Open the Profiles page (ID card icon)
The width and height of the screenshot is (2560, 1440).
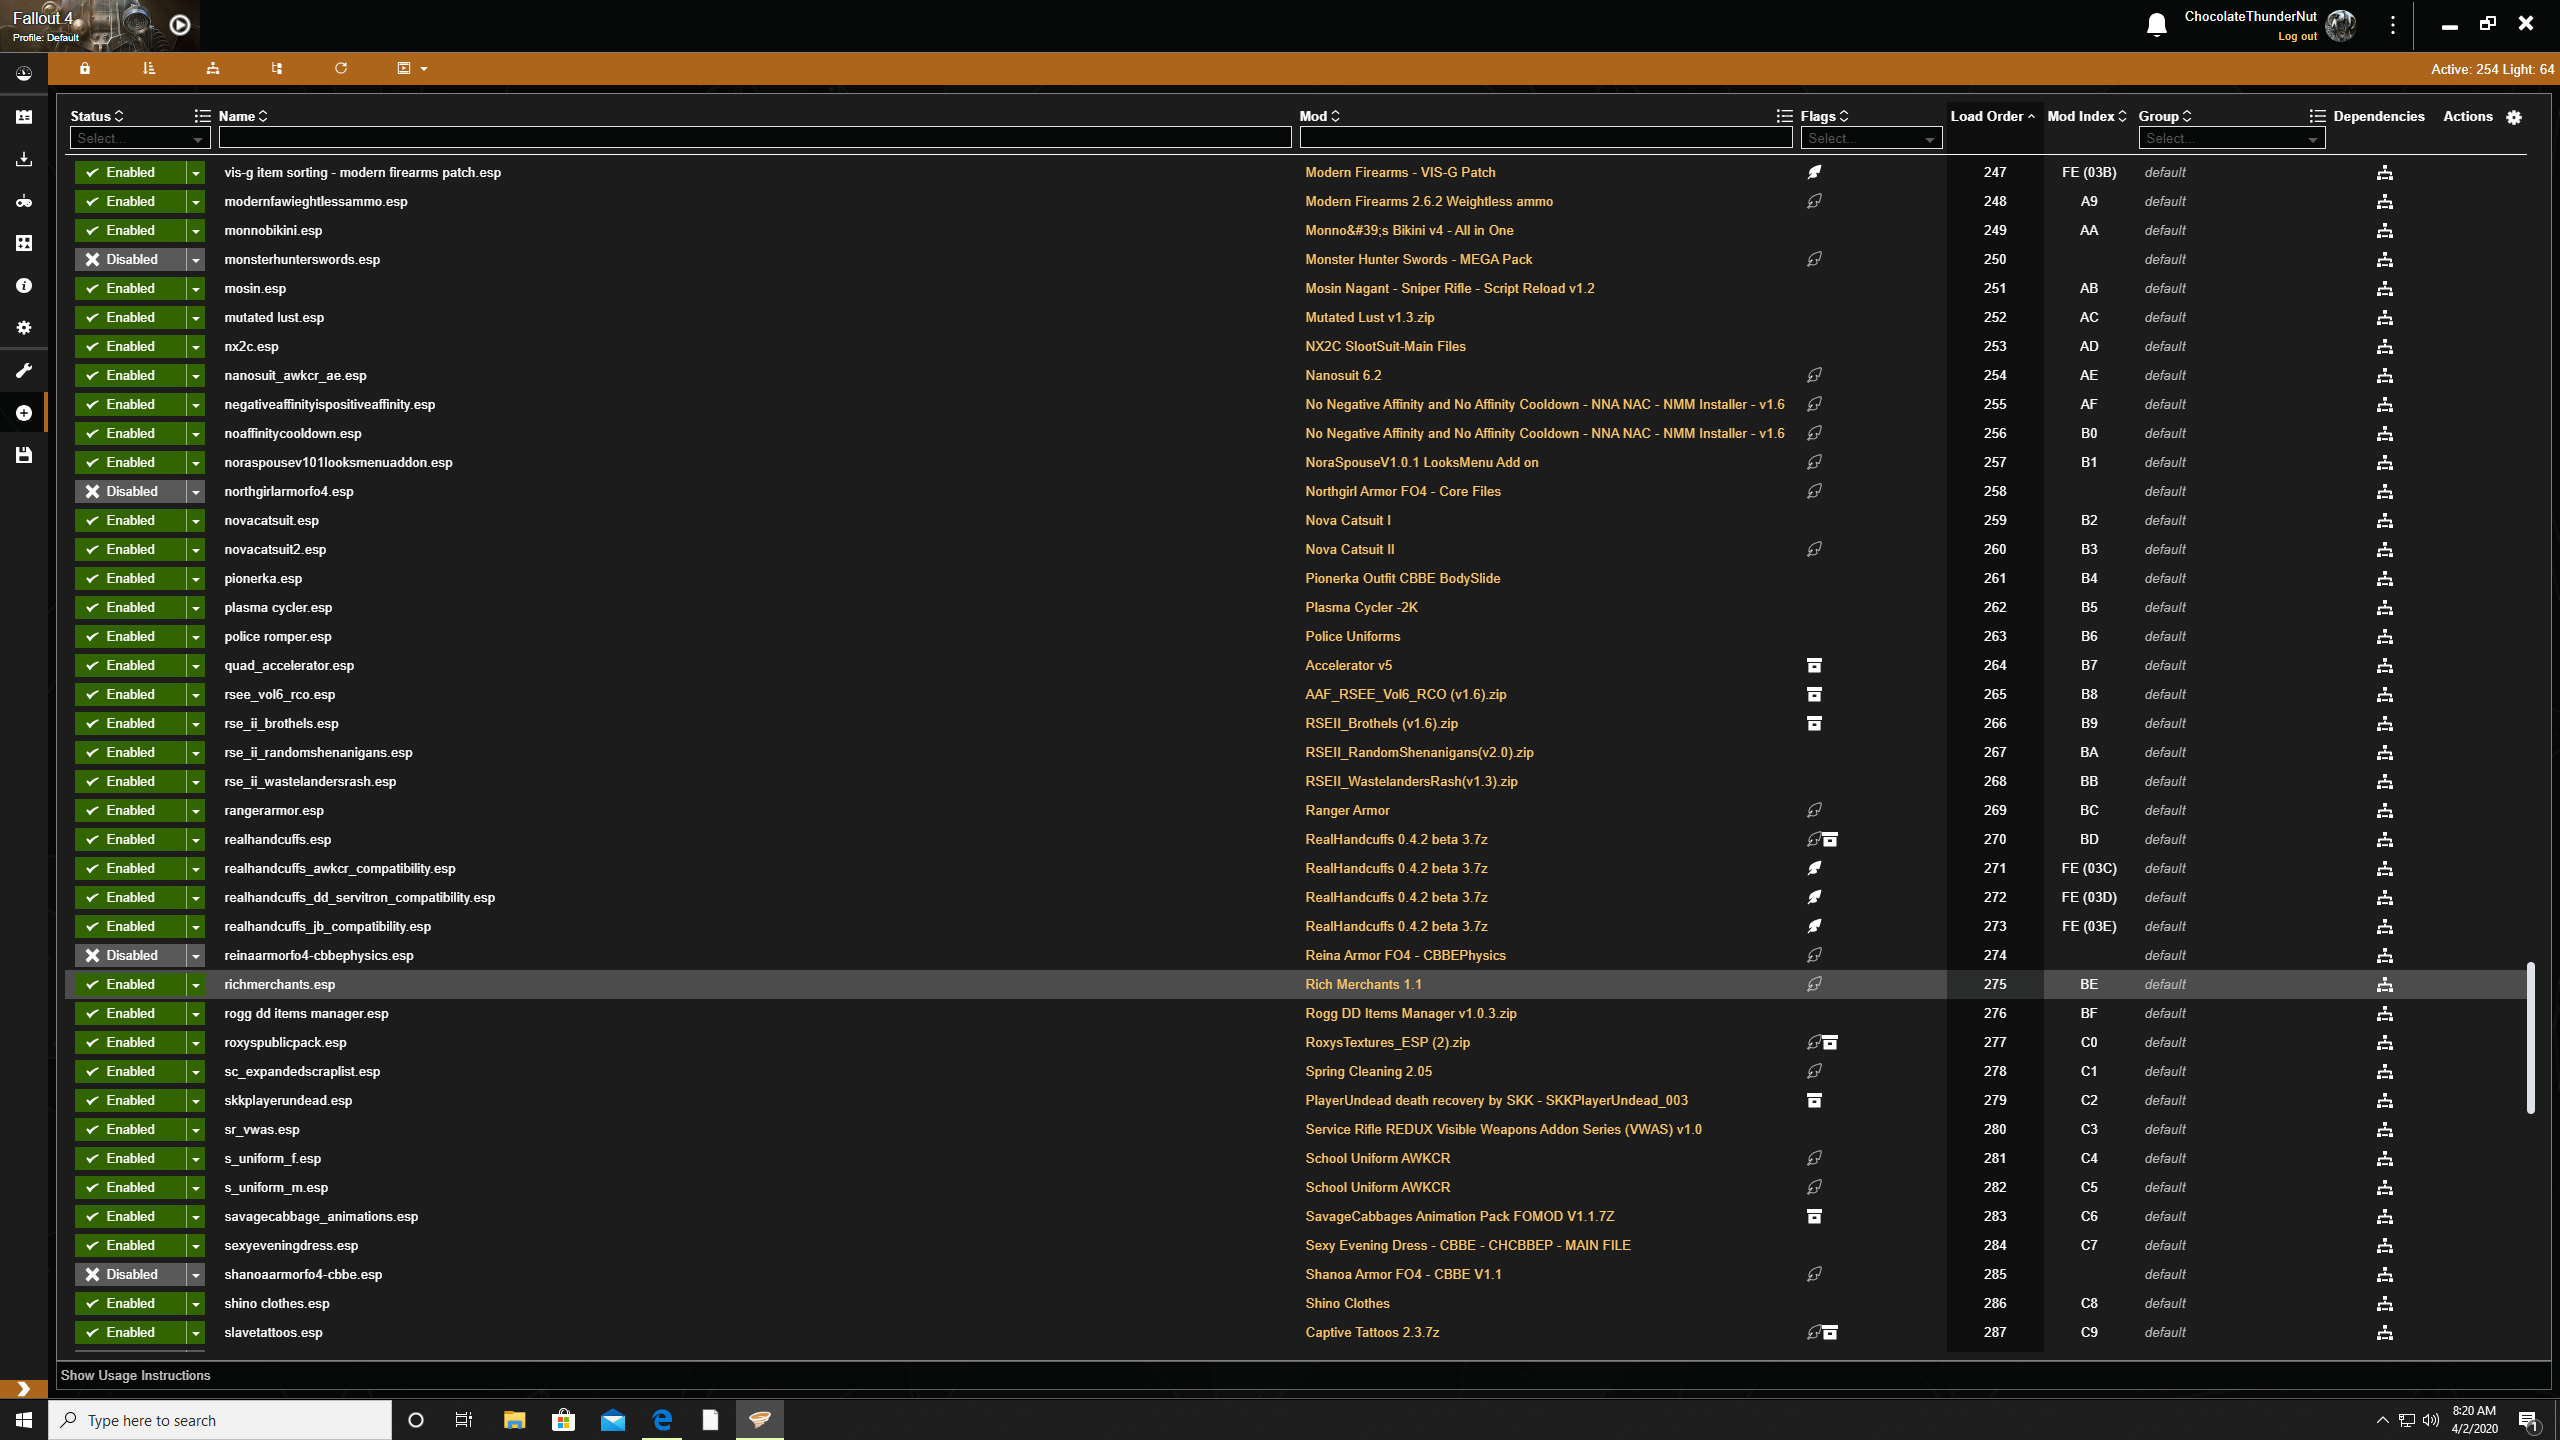[24, 117]
